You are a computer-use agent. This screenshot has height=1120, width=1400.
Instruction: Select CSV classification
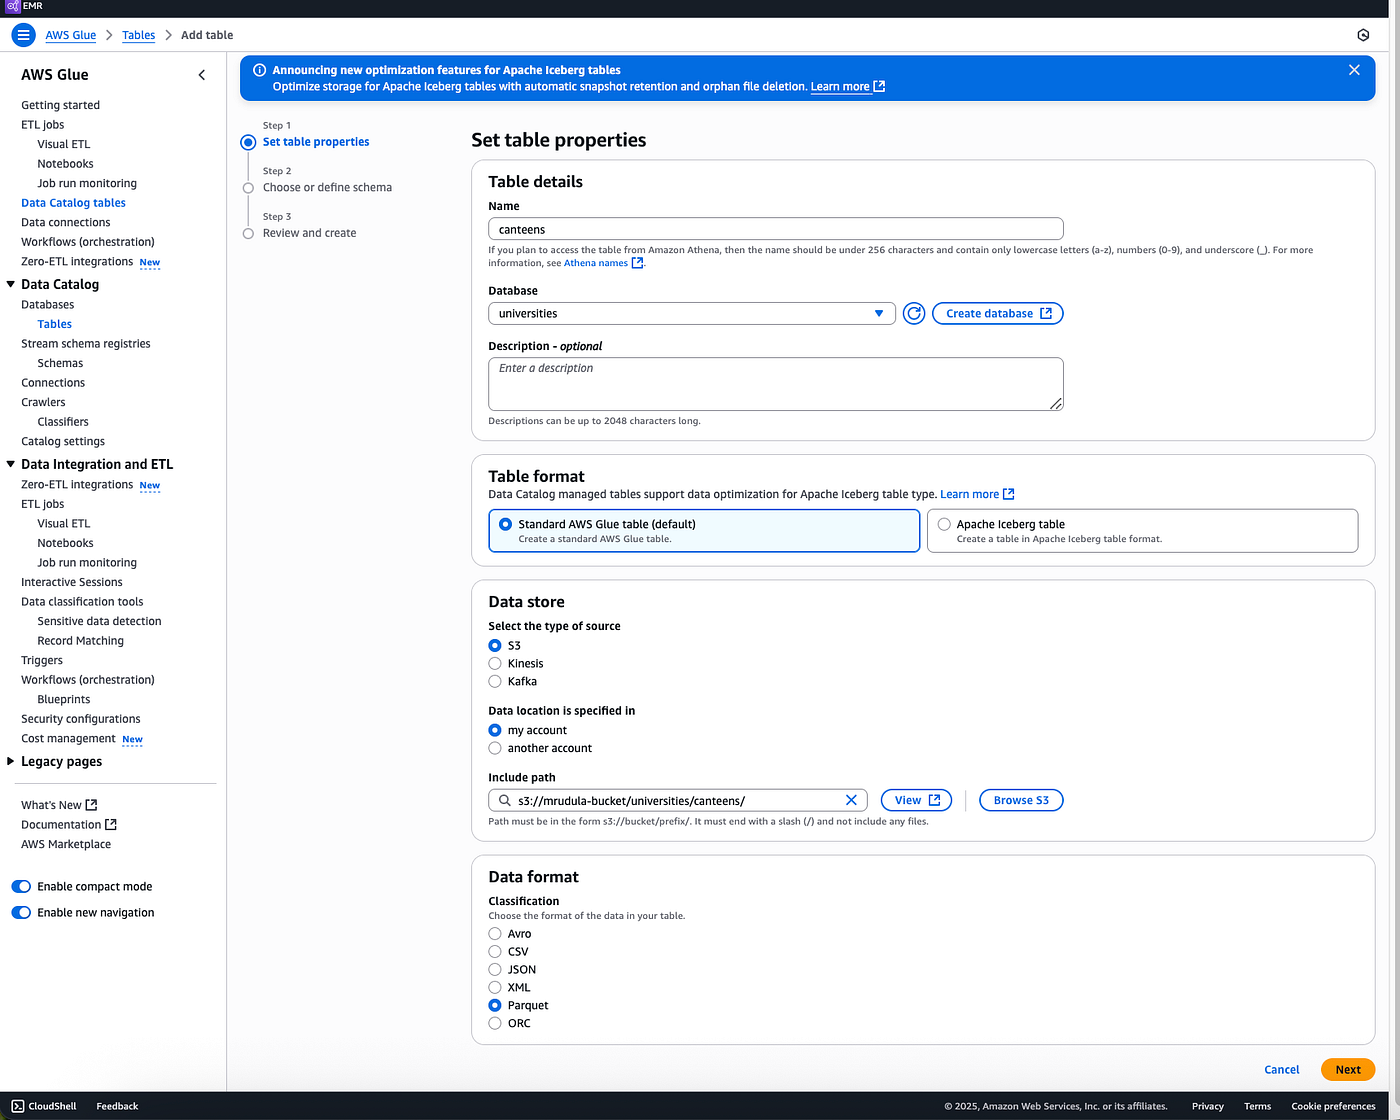[x=495, y=952]
